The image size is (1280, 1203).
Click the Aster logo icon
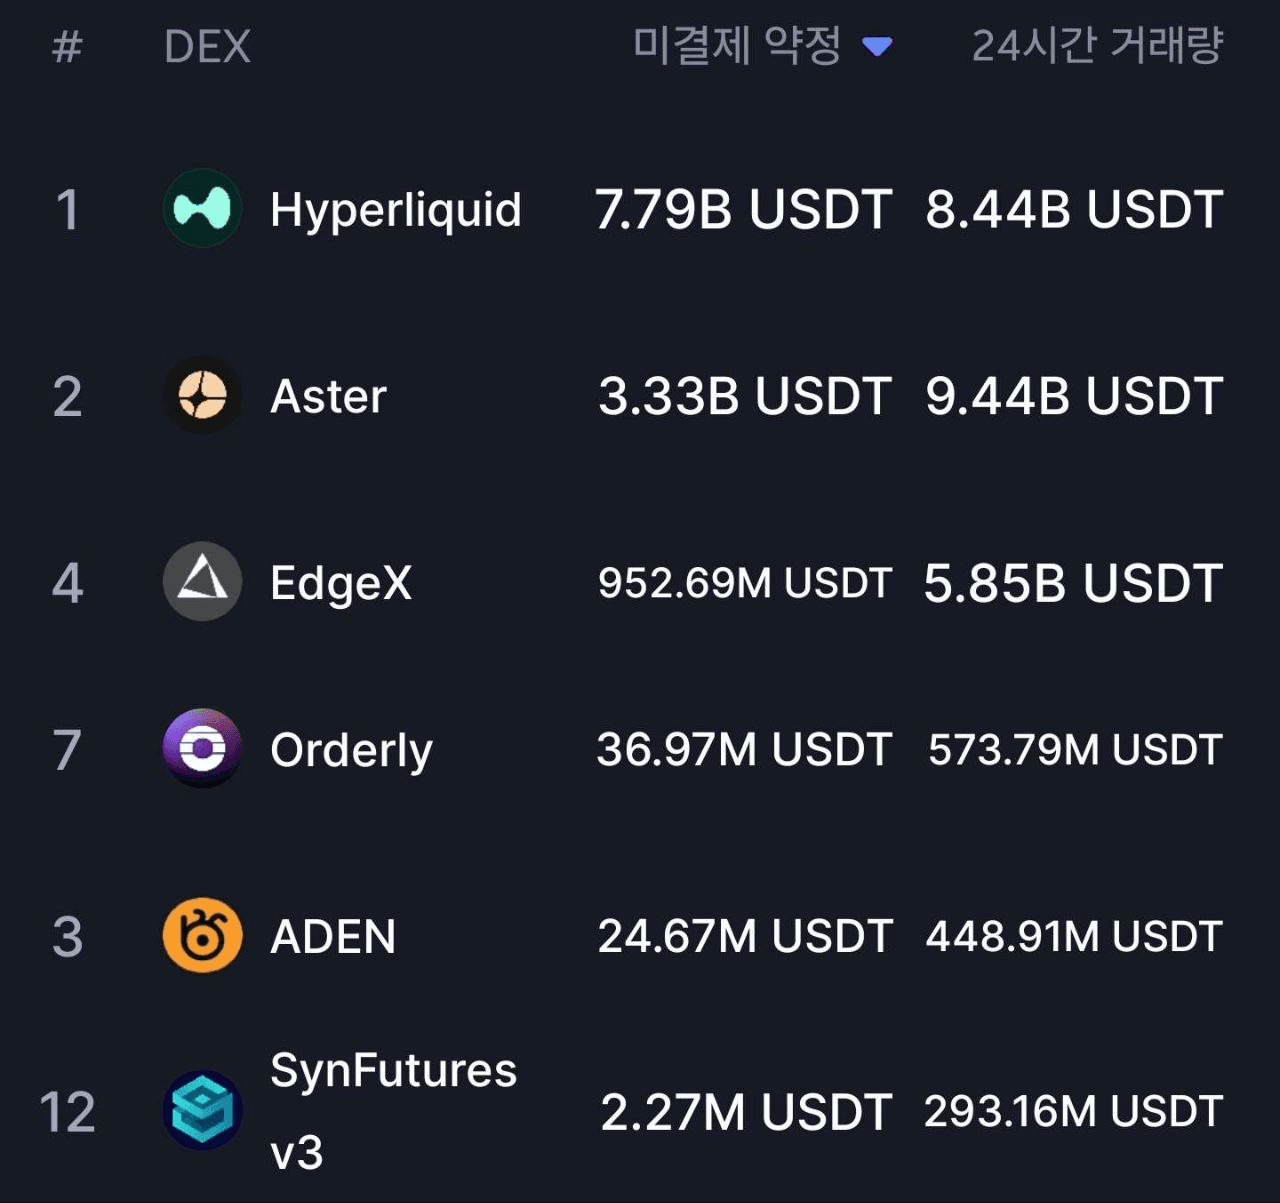click(202, 396)
